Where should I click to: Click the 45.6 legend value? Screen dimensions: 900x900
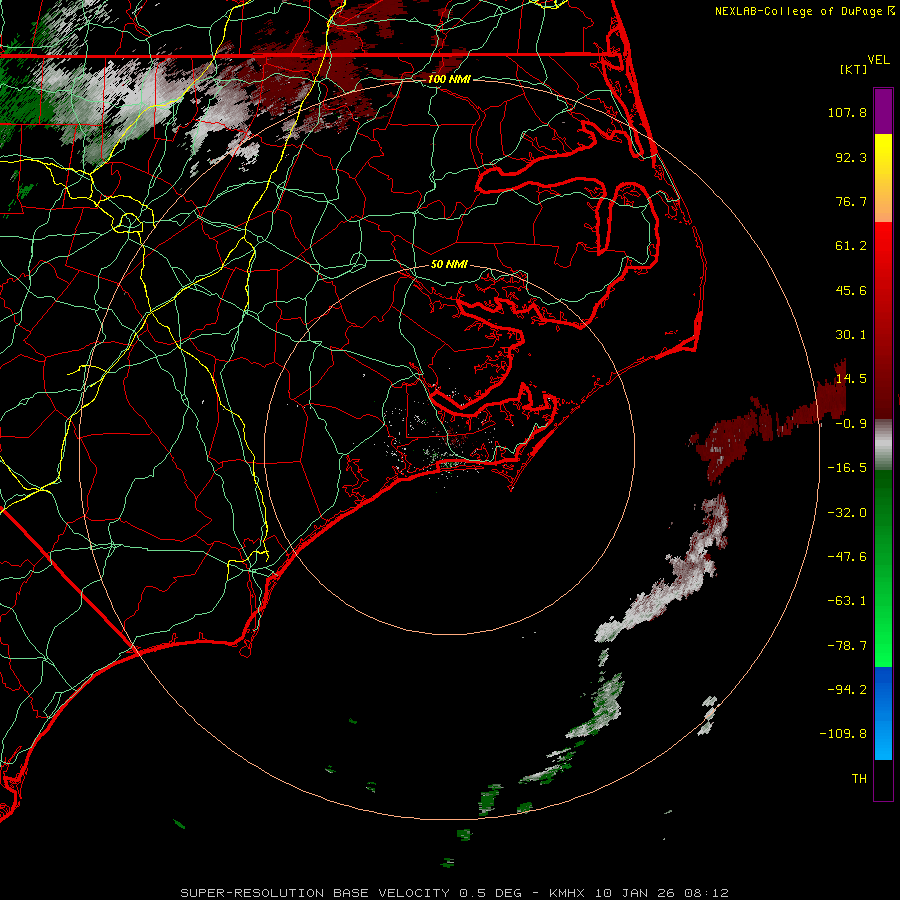pos(851,290)
